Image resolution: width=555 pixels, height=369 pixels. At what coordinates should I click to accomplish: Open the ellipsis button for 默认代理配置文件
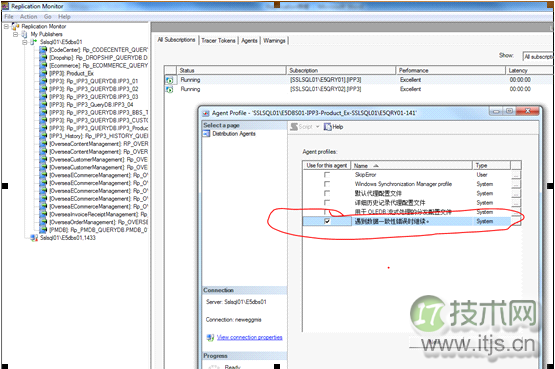[x=516, y=194]
